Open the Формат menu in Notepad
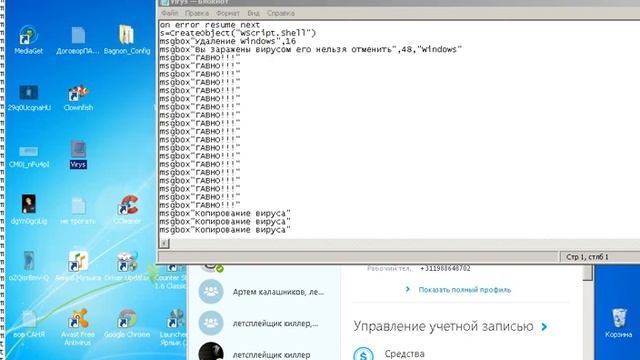Image resolution: width=640 pixels, height=360 pixels. tap(228, 13)
